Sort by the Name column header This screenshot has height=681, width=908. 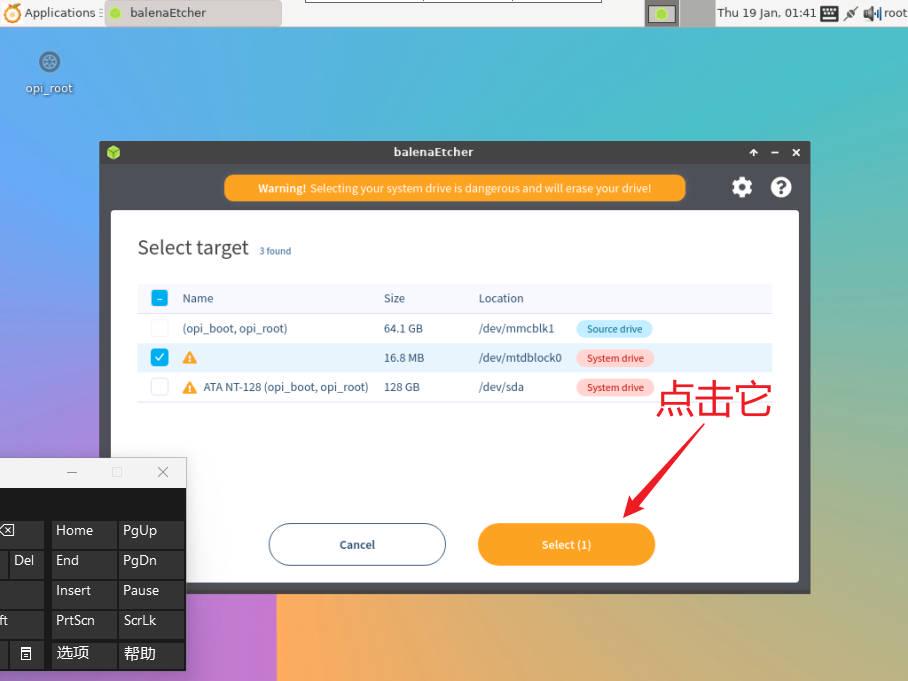click(198, 298)
